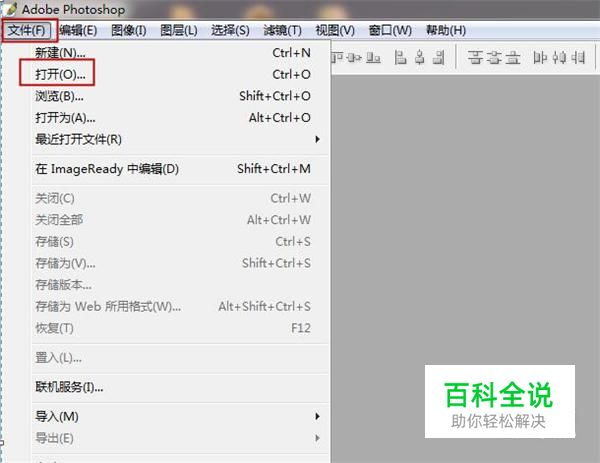
Task: Choose 新建(N)... to create a new file
Action: pyautogui.click(x=180, y=53)
